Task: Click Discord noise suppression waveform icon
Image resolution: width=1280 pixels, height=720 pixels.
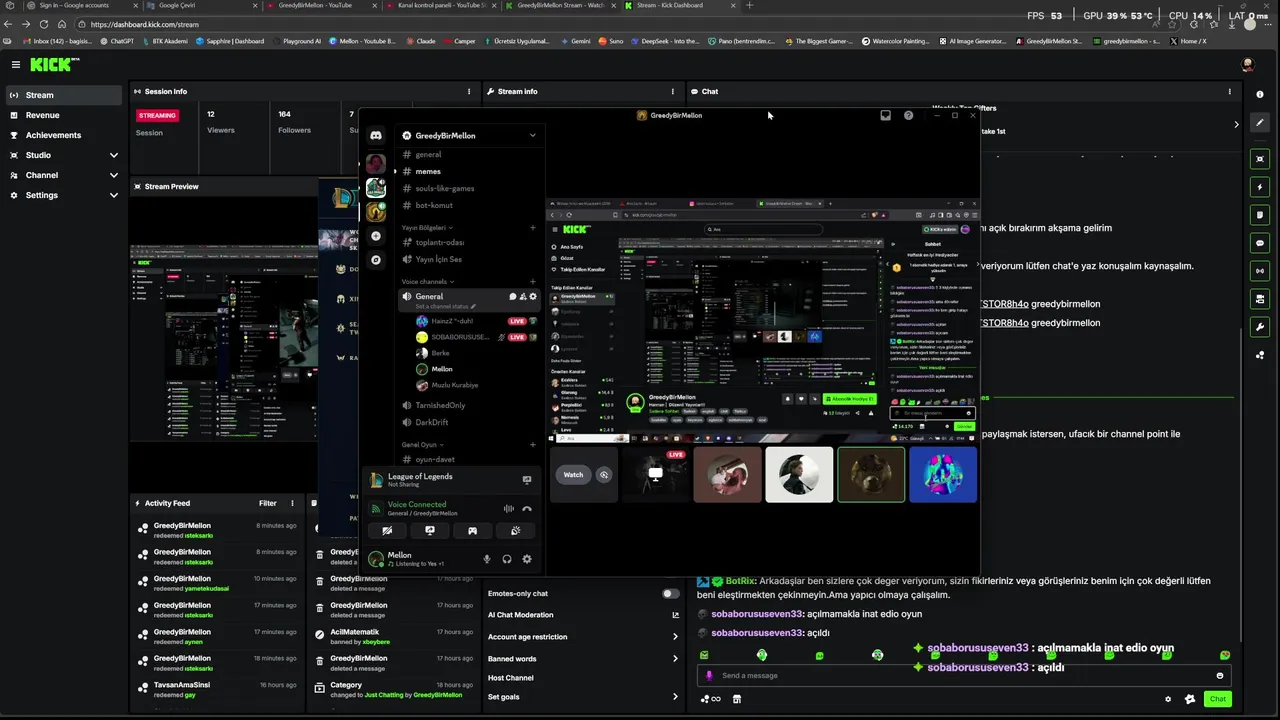Action: (508, 509)
